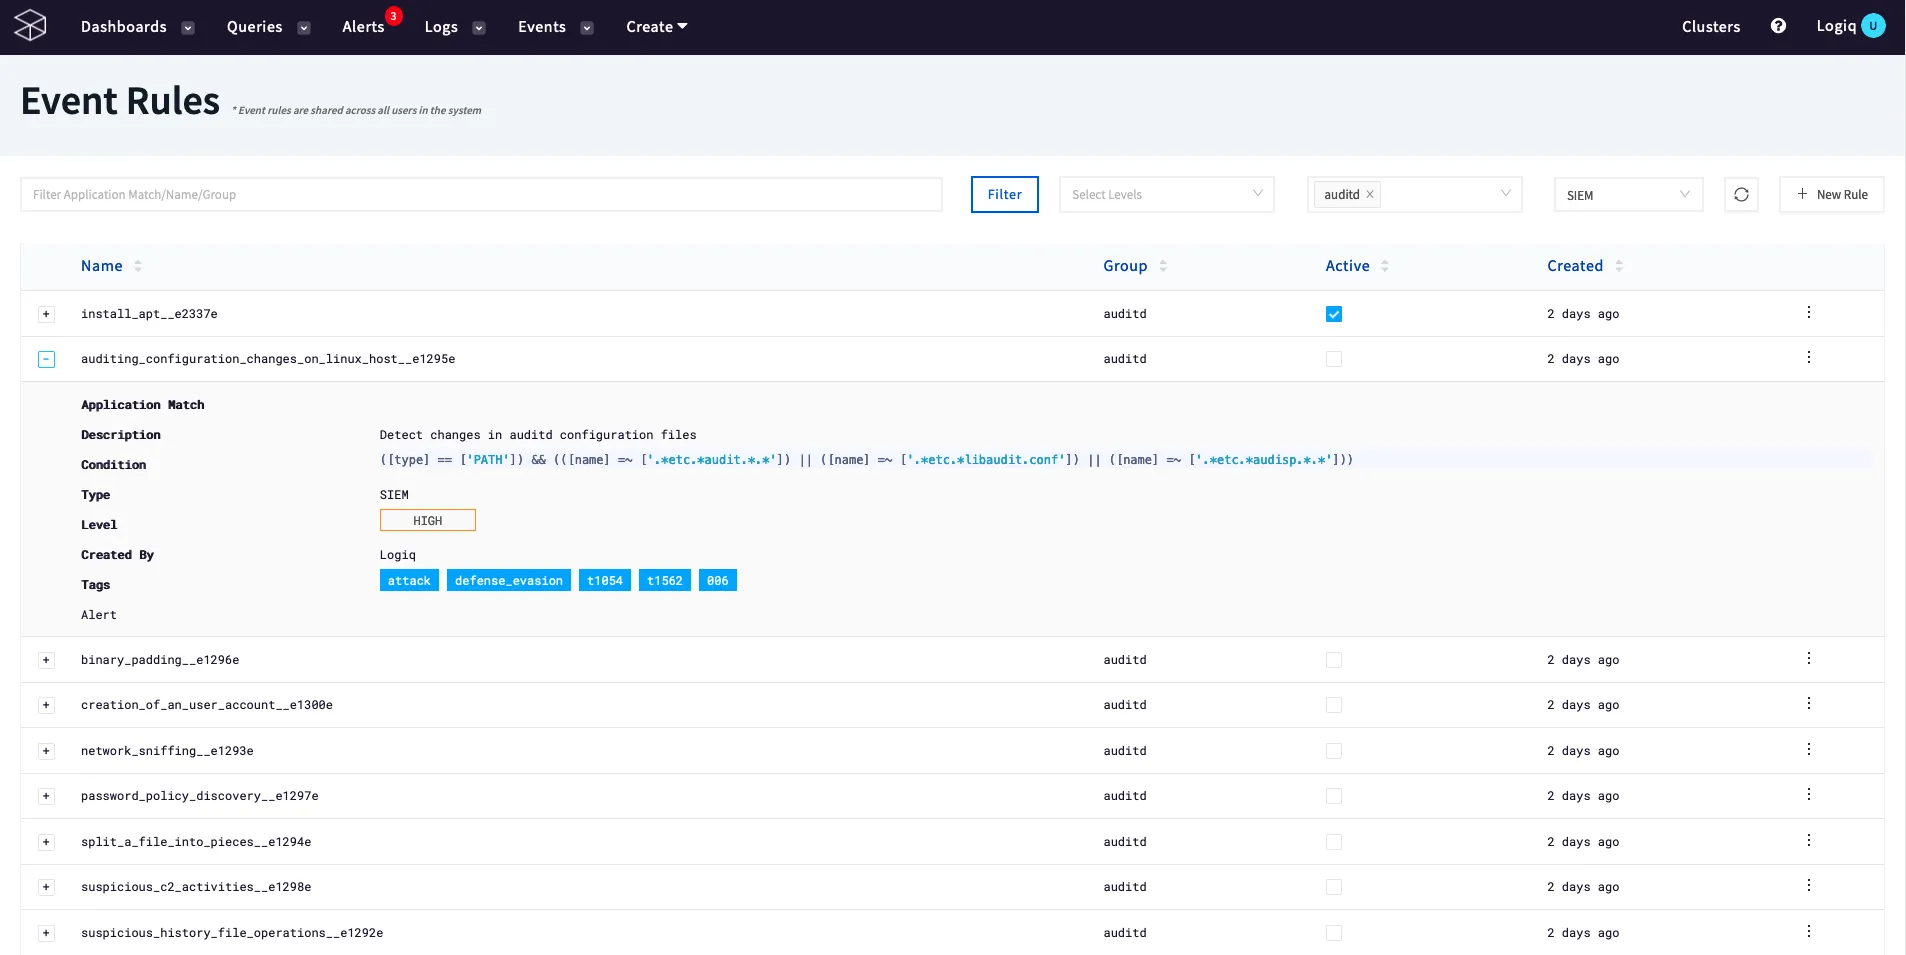This screenshot has height=955, width=1906.
Task: Focus the Filter Application Match/Name/Group field
Action: tap(481, 195)
